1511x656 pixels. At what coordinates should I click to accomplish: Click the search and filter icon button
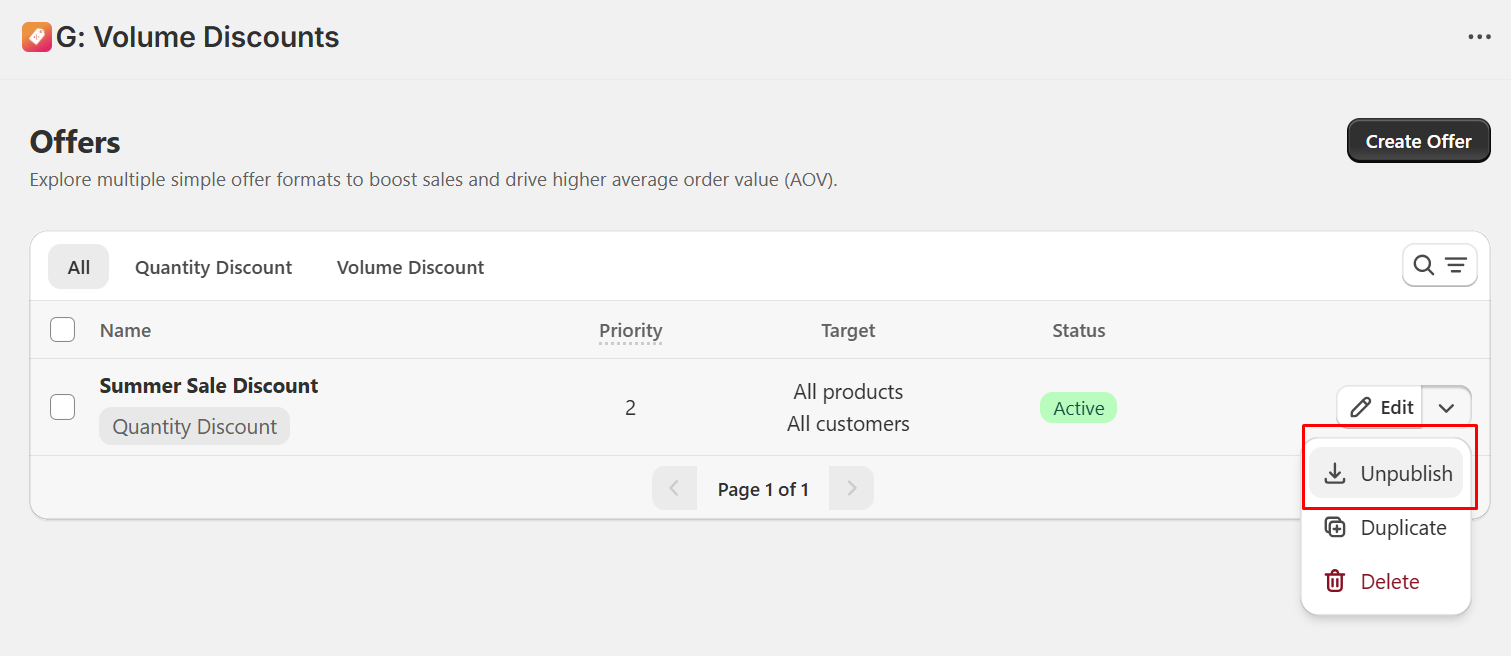pyautogui.click(x=1439, y=265)
